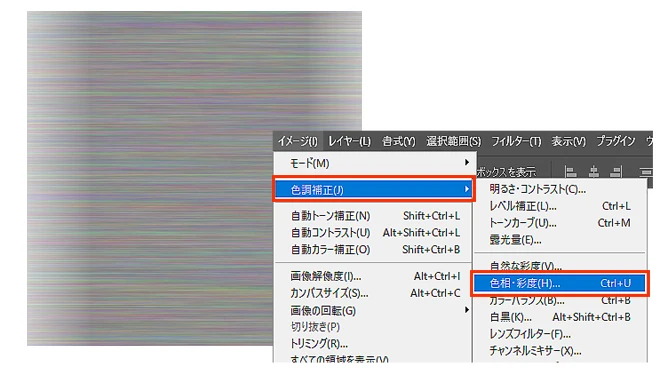Open 明るさ・コントラスト(C)... adjustment

click(560, 189)
